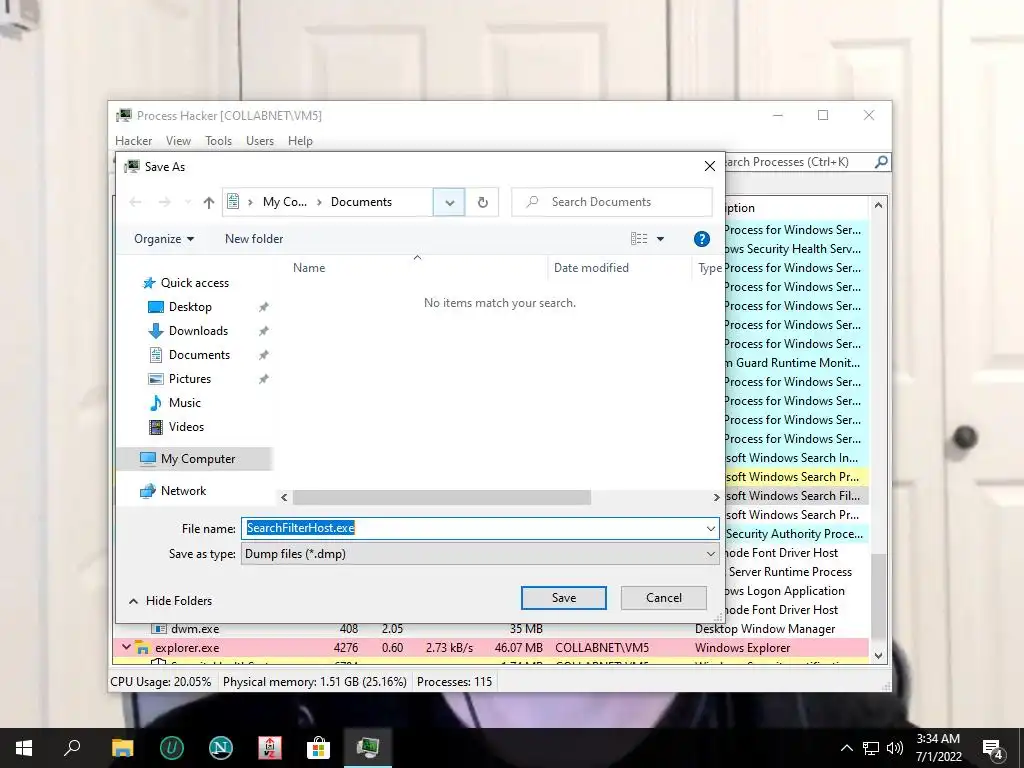Click the Process Hacker taskbar icon
Screen dimensions: 1024x768
click(368, 748)
